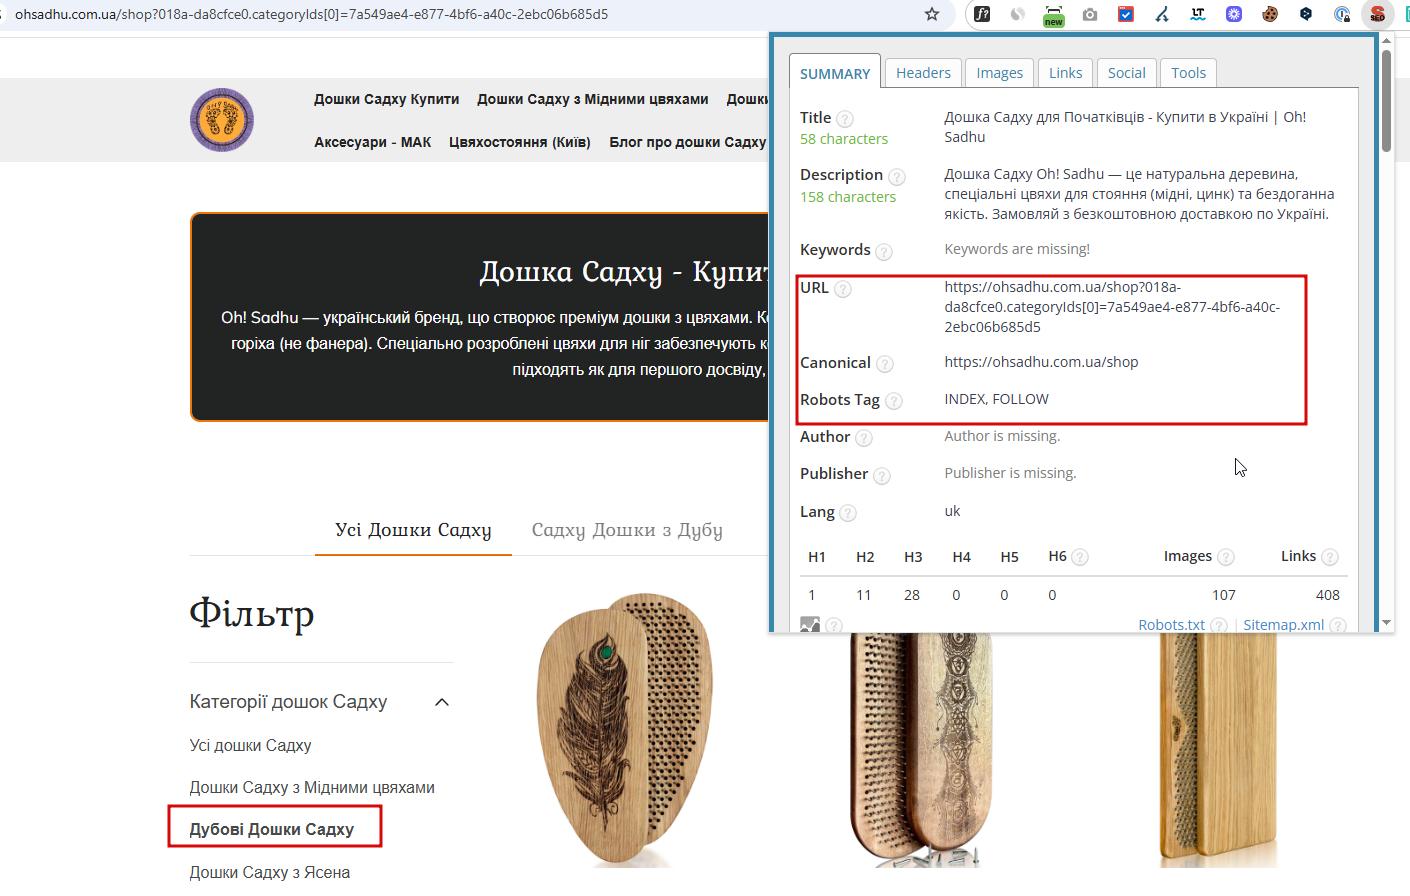Click the help icon beside Robots Tag
The image size is (1410, 896).
pos(894,401)
